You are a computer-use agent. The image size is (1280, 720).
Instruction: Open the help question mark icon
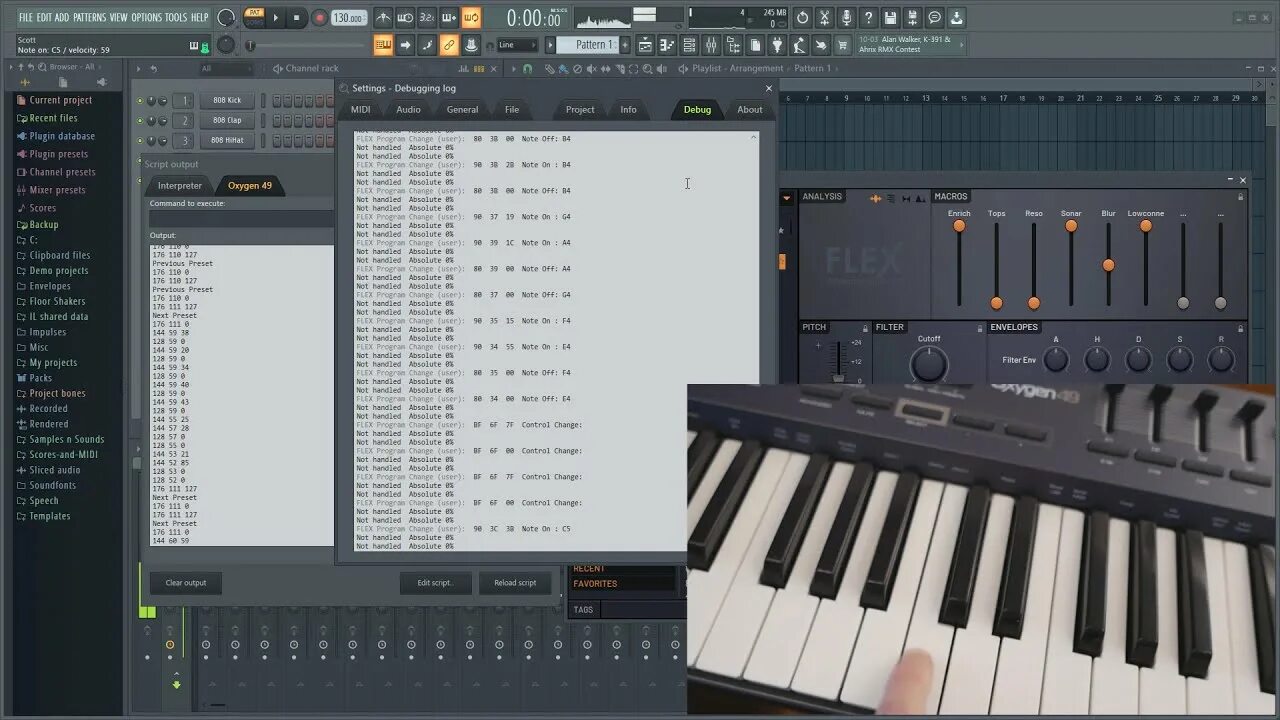868,17
